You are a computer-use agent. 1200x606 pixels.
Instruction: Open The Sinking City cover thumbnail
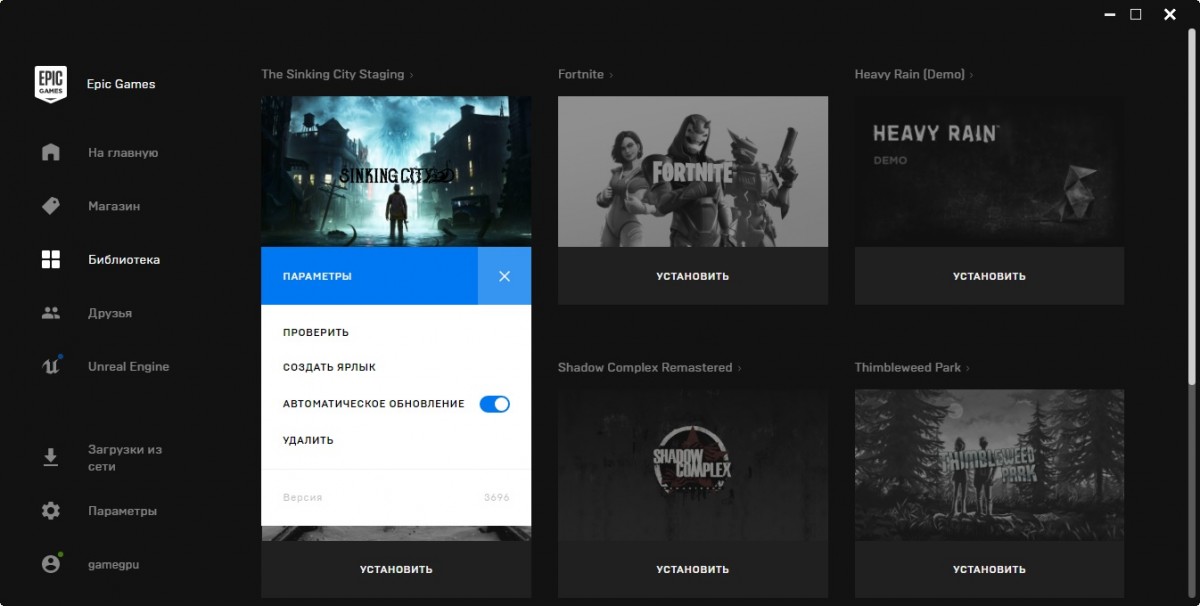point(396,171)
